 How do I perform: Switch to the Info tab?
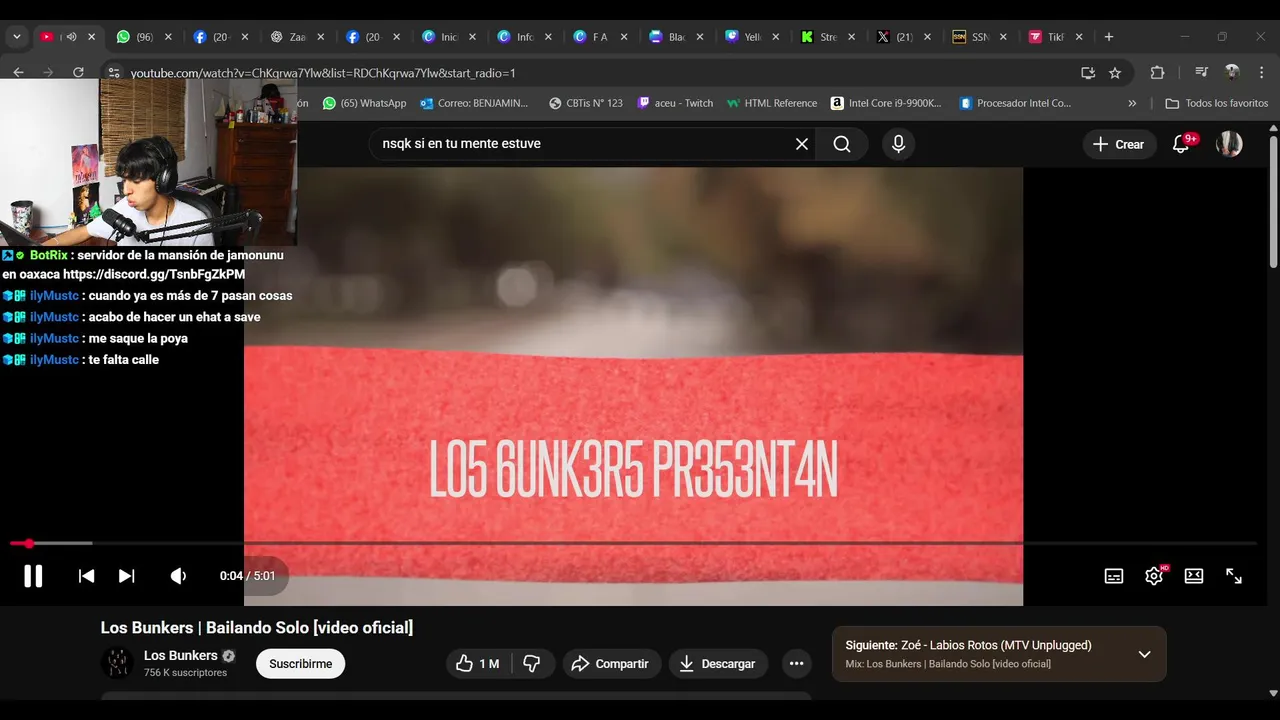point(525,37)
